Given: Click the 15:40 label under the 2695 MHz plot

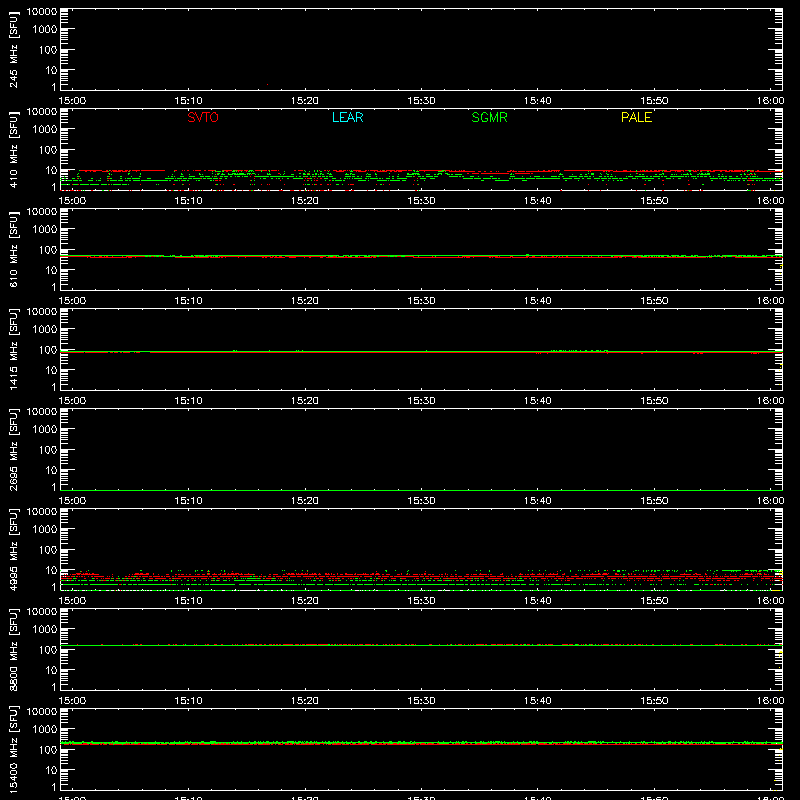Looking at the screenshot, I should (x=538, y=501).
